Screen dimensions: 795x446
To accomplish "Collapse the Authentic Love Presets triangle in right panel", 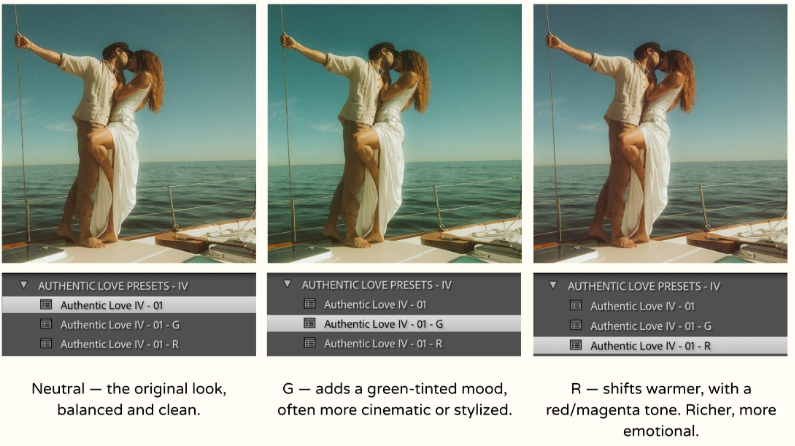I will point(553,286).
